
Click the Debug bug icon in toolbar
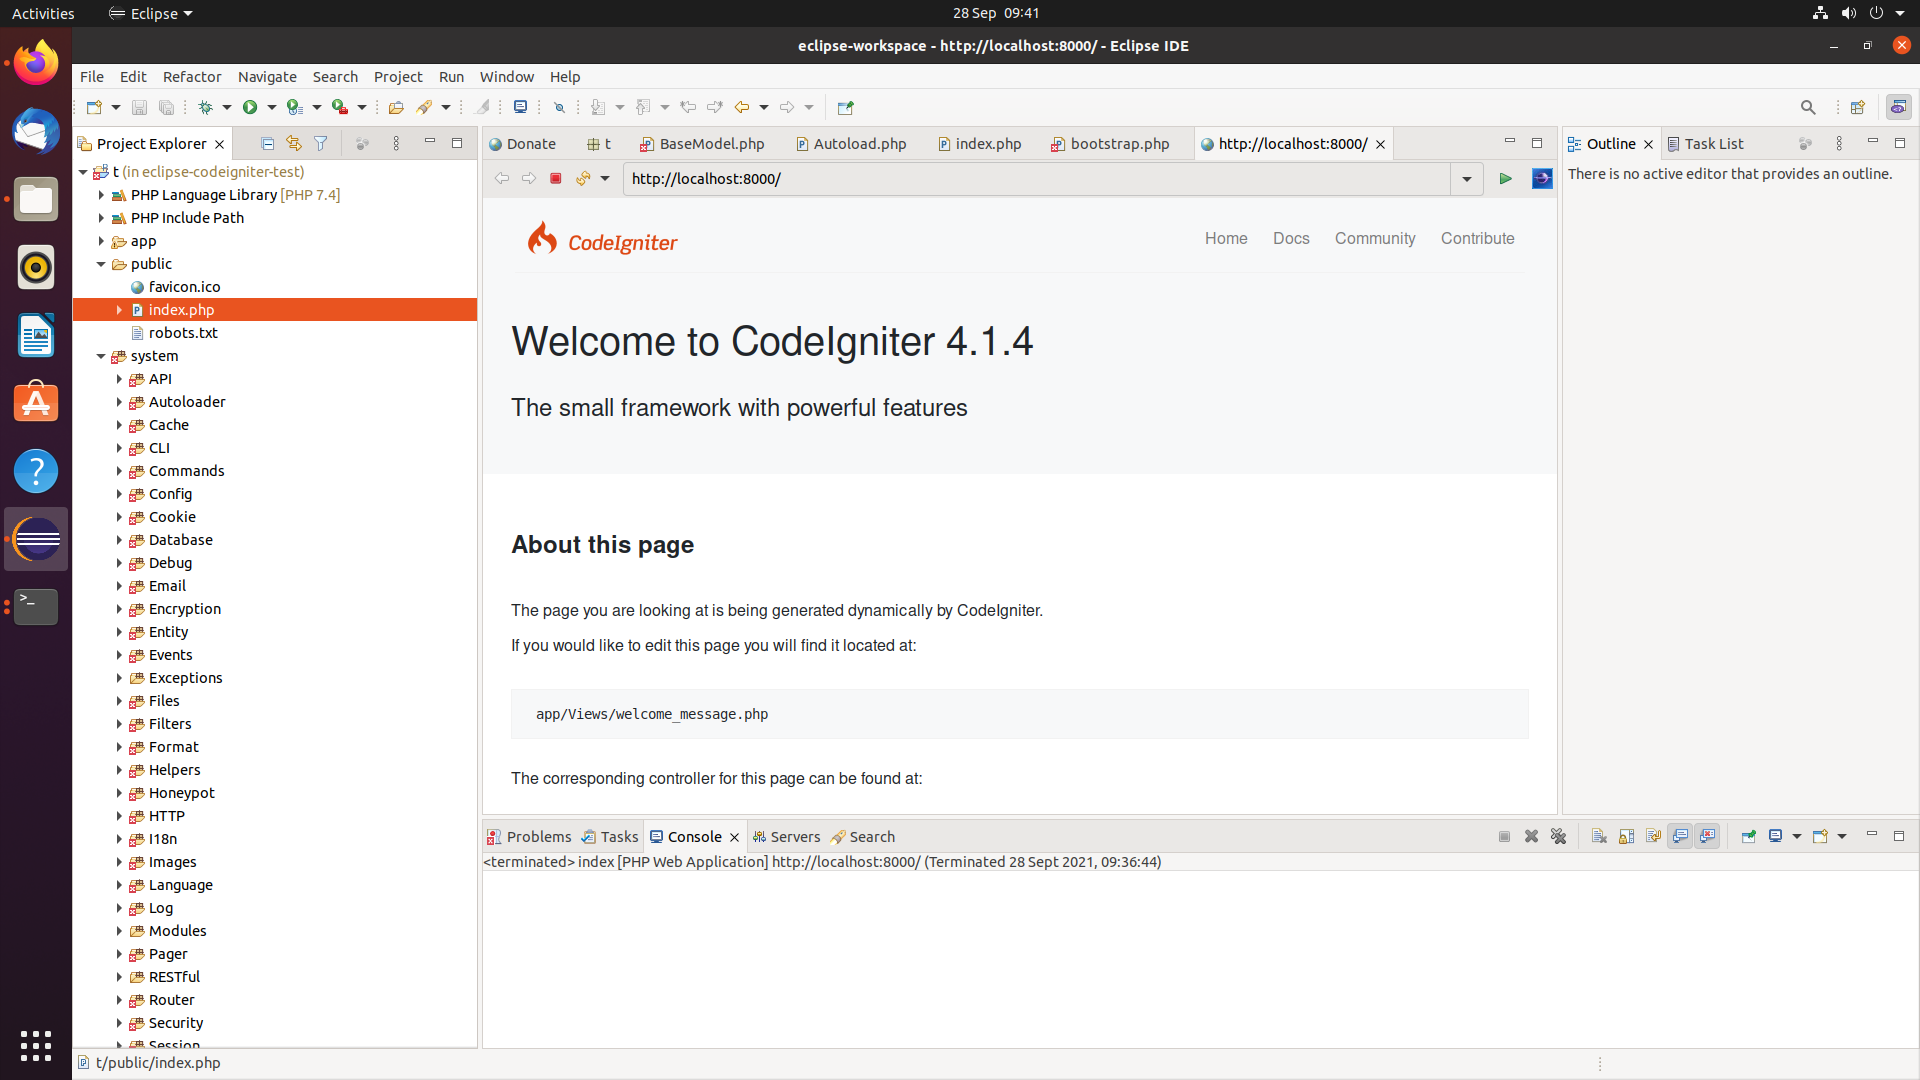click(x=205, y=107)
